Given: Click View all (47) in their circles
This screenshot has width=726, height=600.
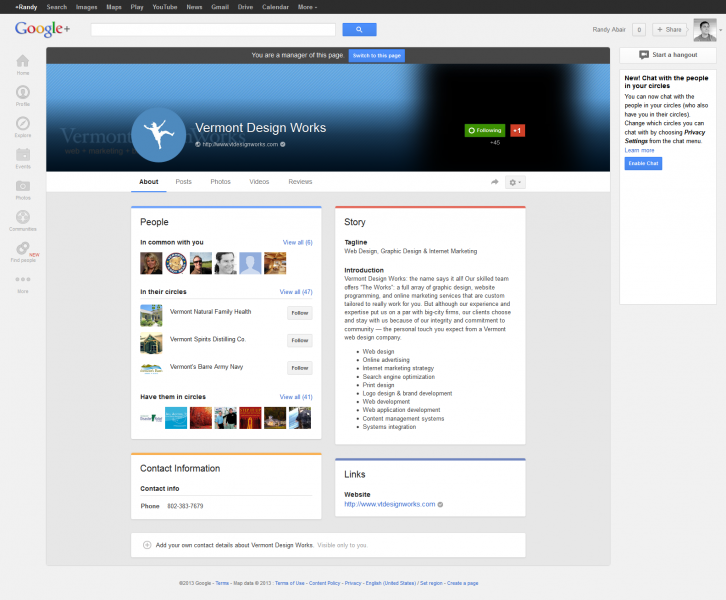Looking at the screenshot, I should pyautogui.click(x=296, y=292).
